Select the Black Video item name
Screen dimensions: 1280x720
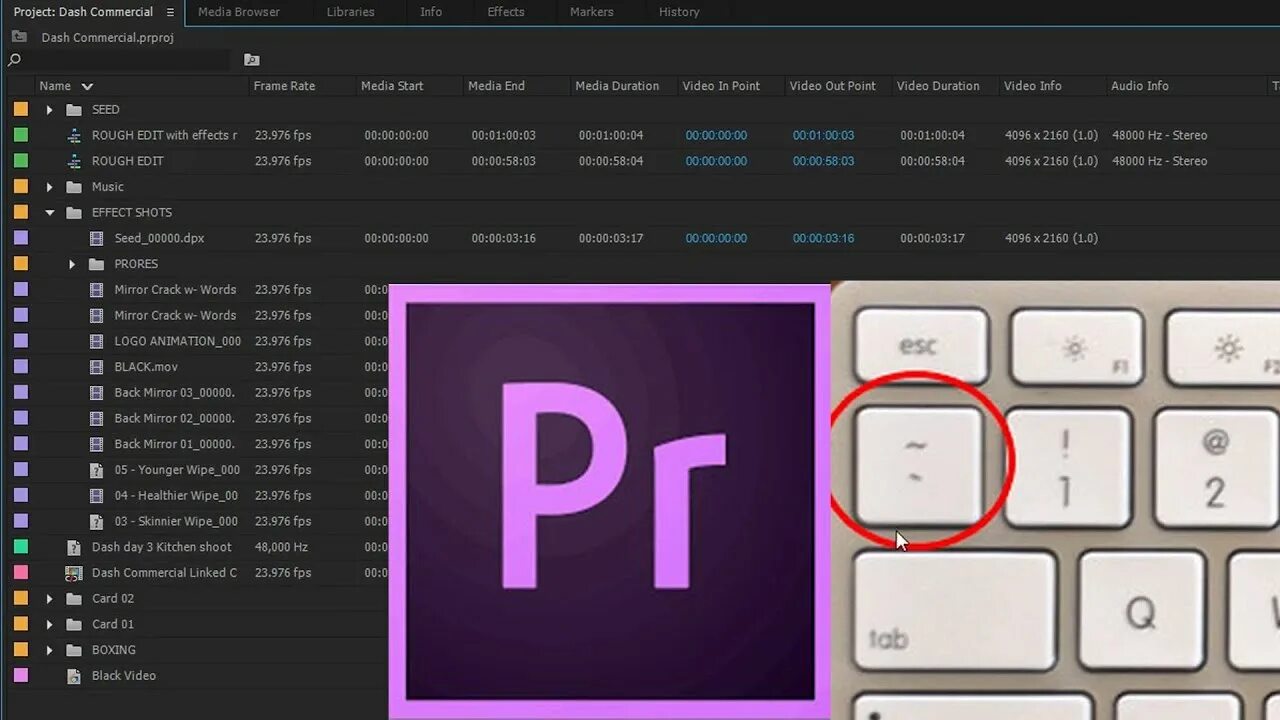point(124,676)
